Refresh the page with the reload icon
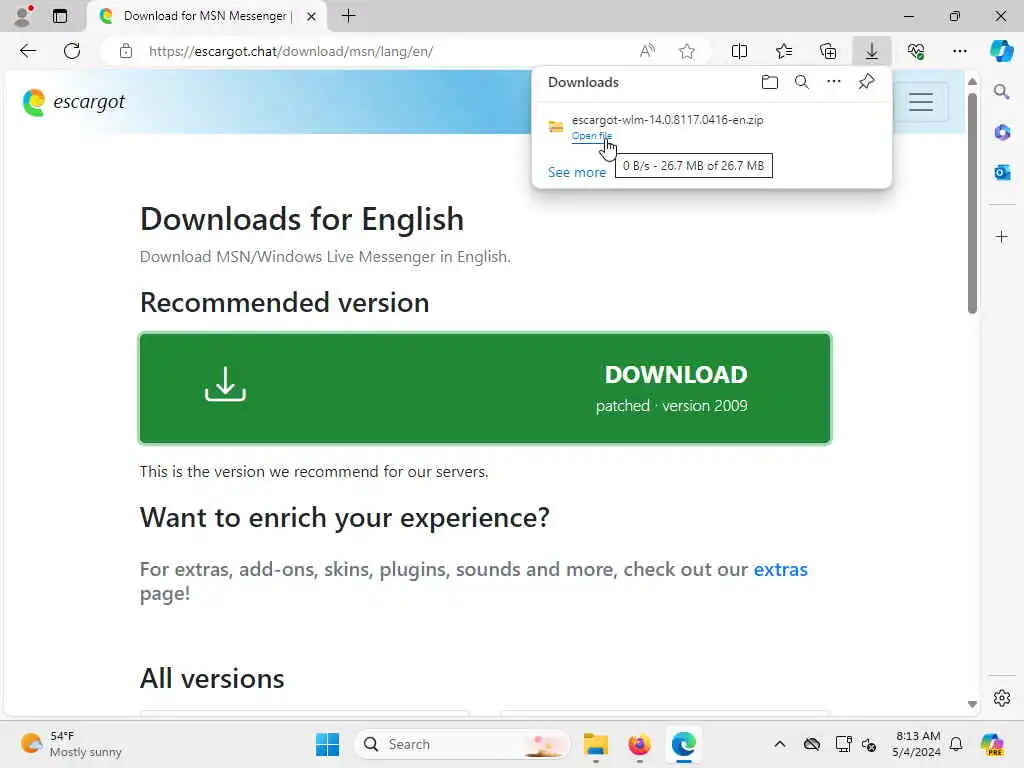Viewport: 1024px width, 768px height. [x=72, y=51]
